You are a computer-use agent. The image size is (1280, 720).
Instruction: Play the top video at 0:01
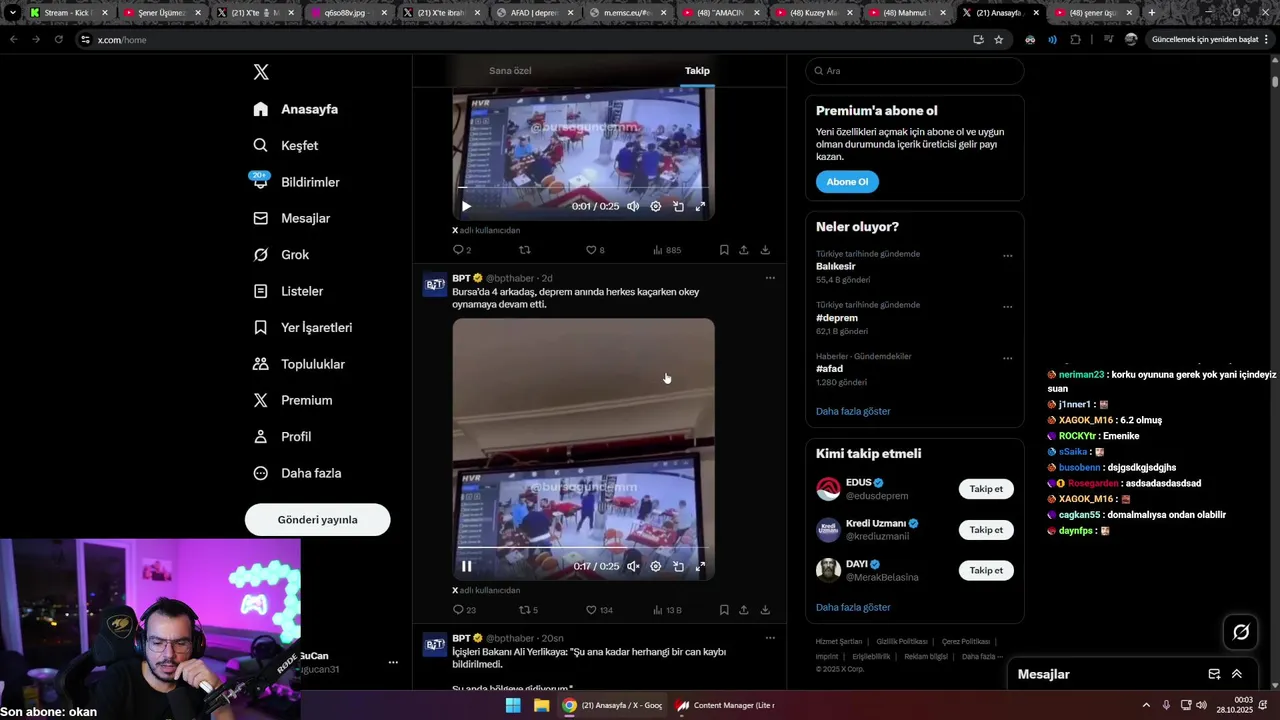[x=466, y=206]
